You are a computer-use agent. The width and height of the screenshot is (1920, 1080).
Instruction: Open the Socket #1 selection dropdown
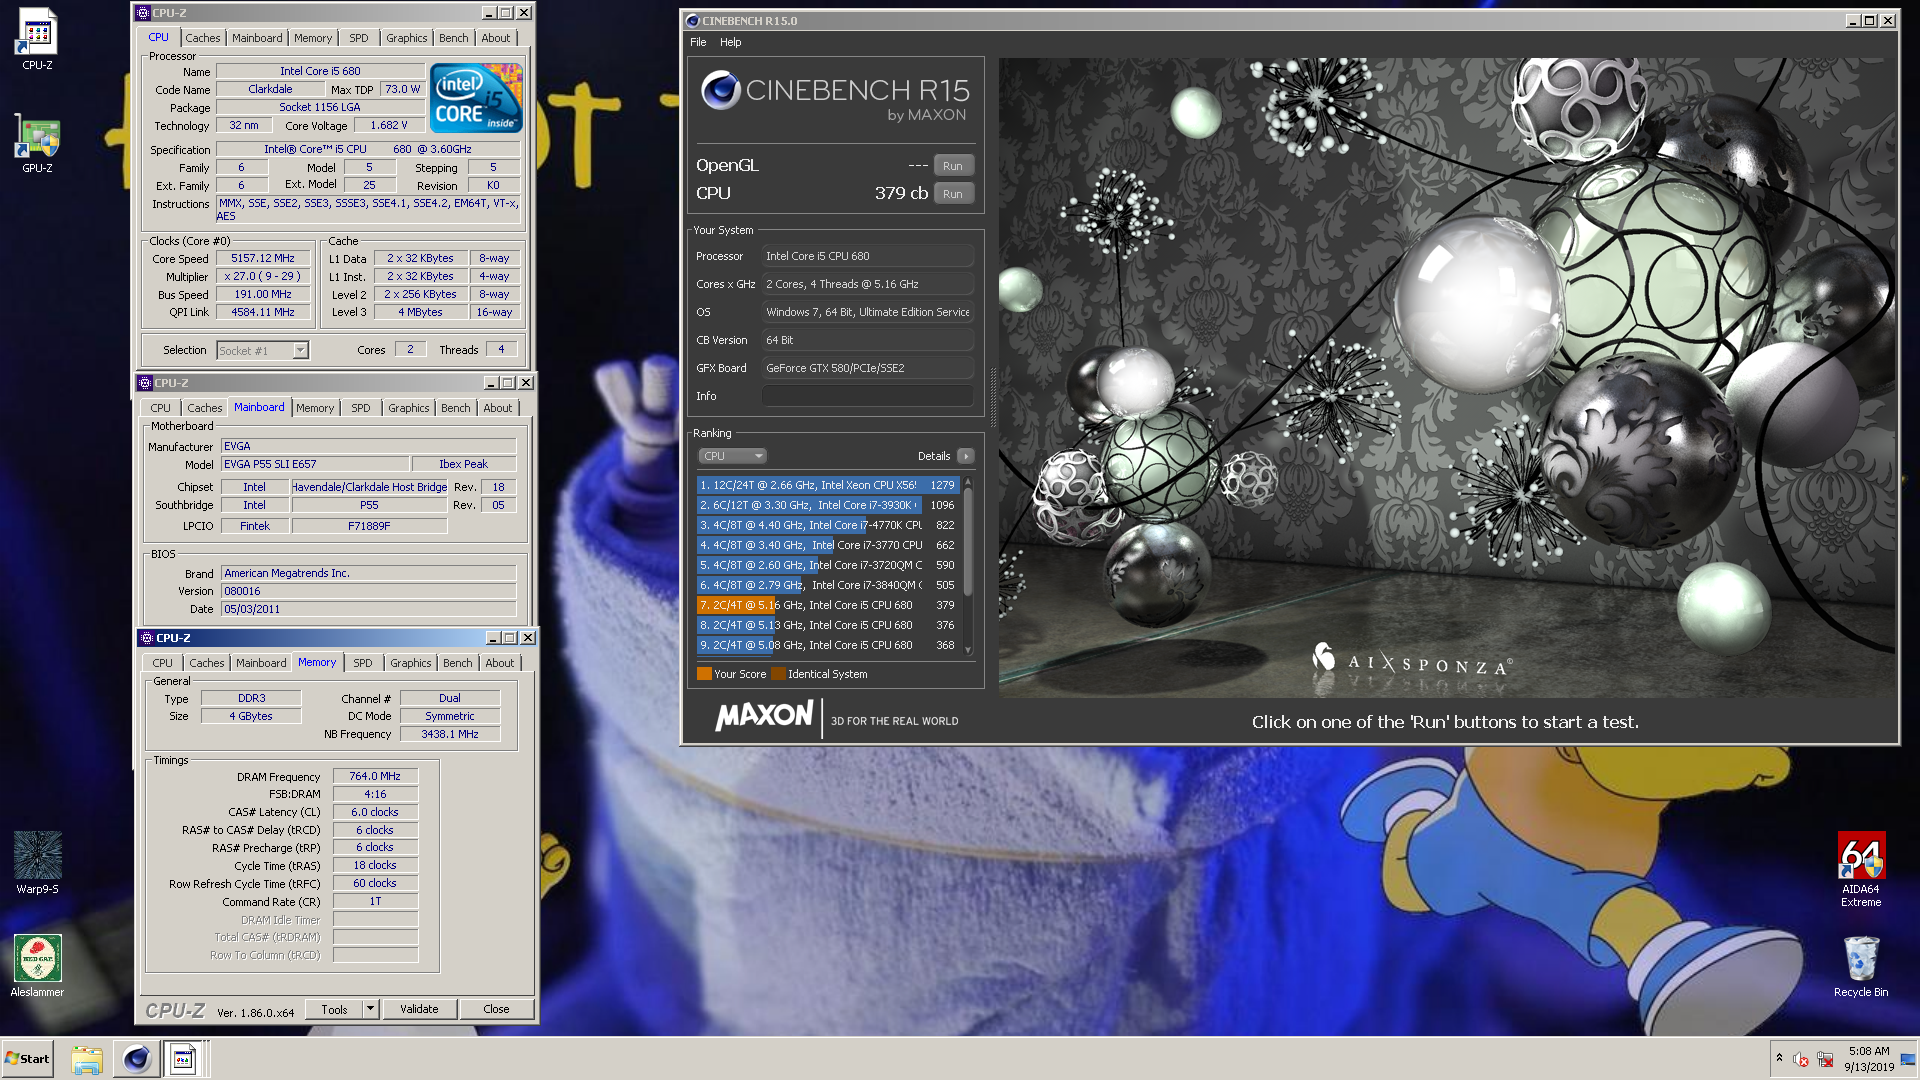coord(263,350)
